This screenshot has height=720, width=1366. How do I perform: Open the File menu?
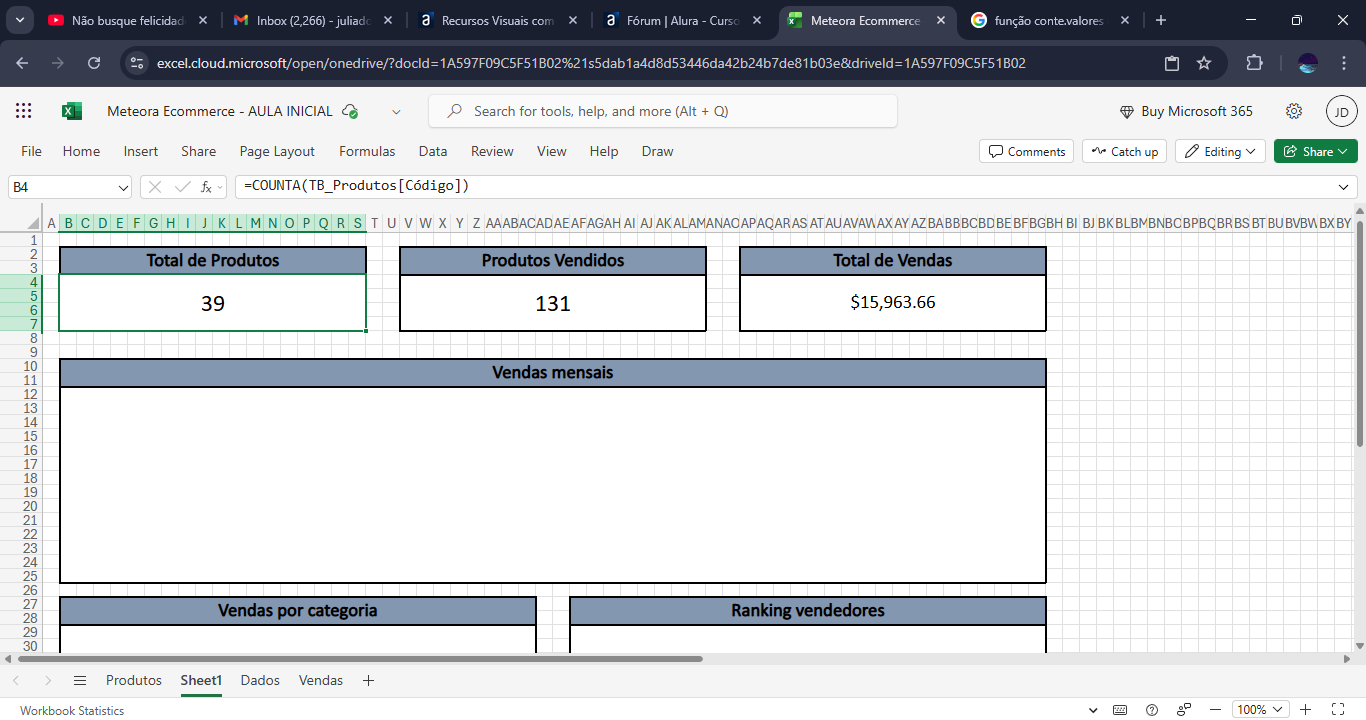click(x=32, y=151)
